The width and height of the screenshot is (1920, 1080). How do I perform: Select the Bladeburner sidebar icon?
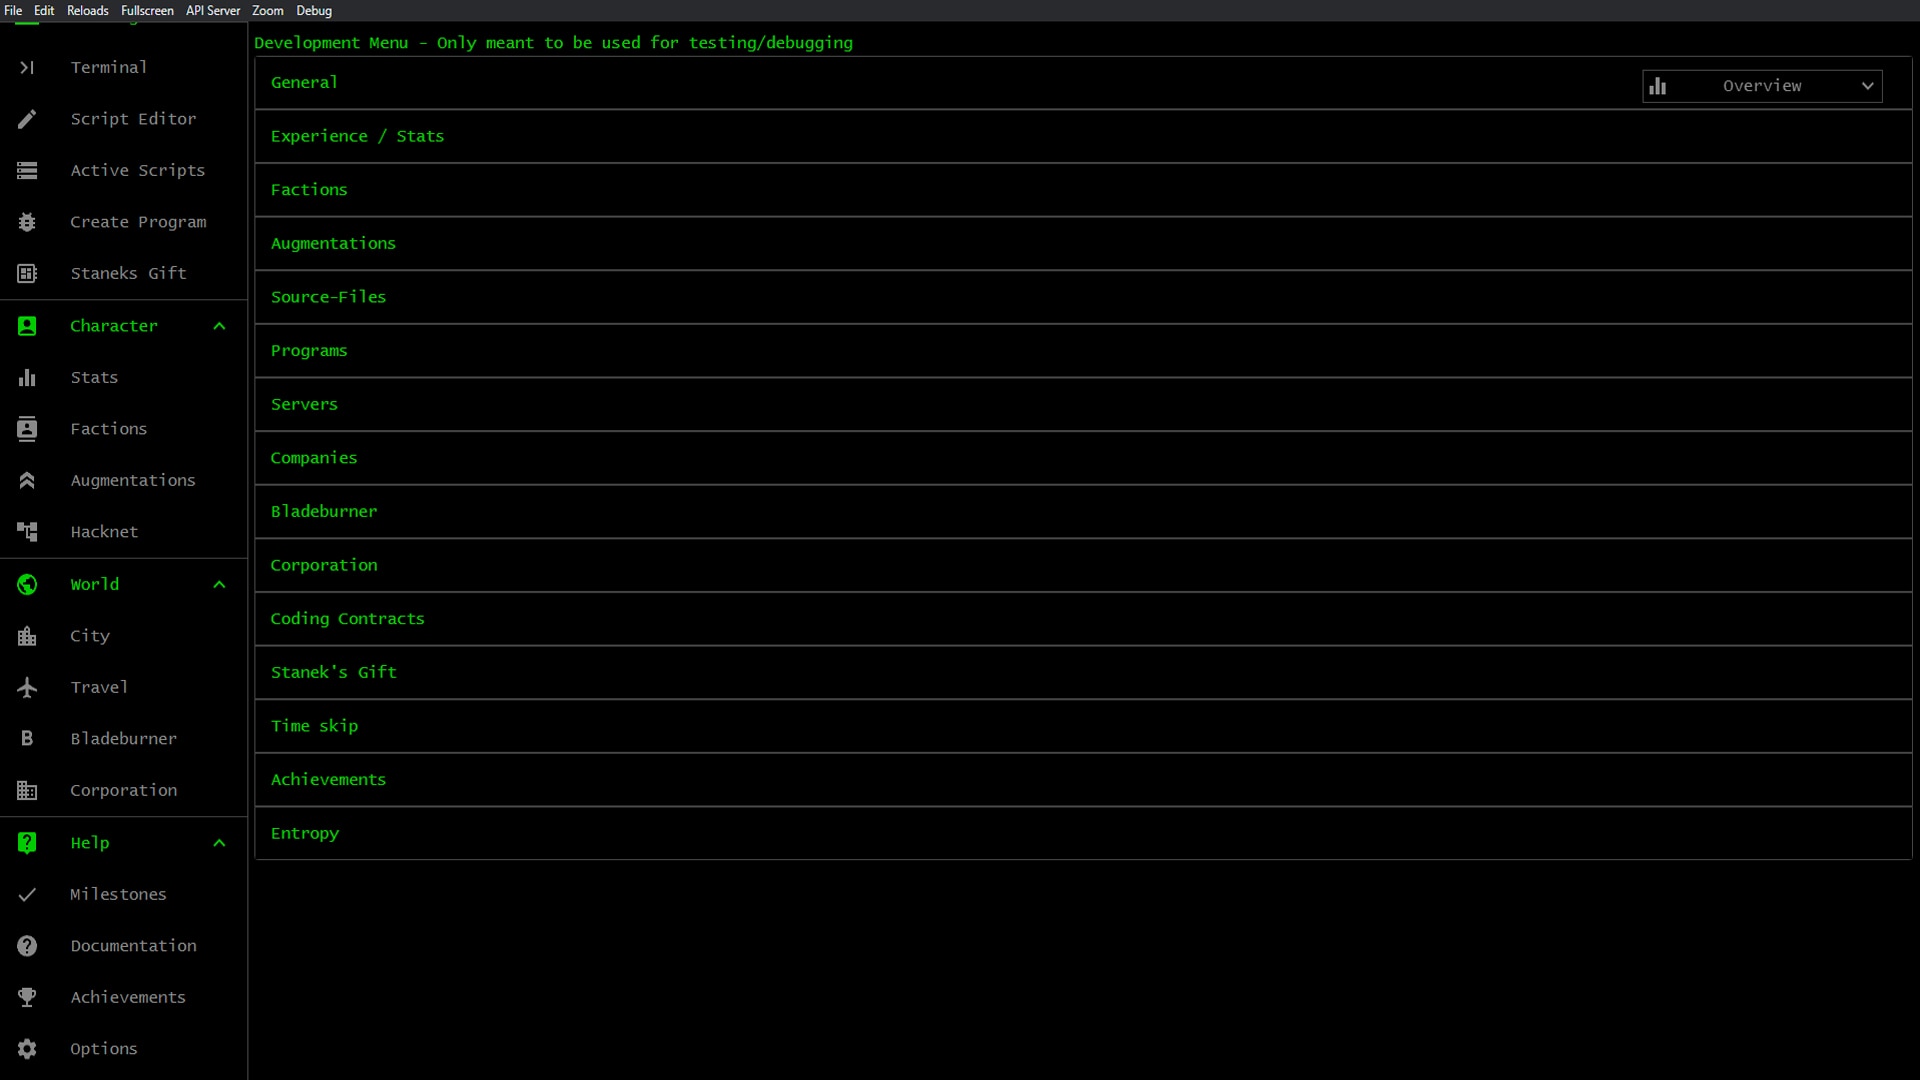point(27,738)
